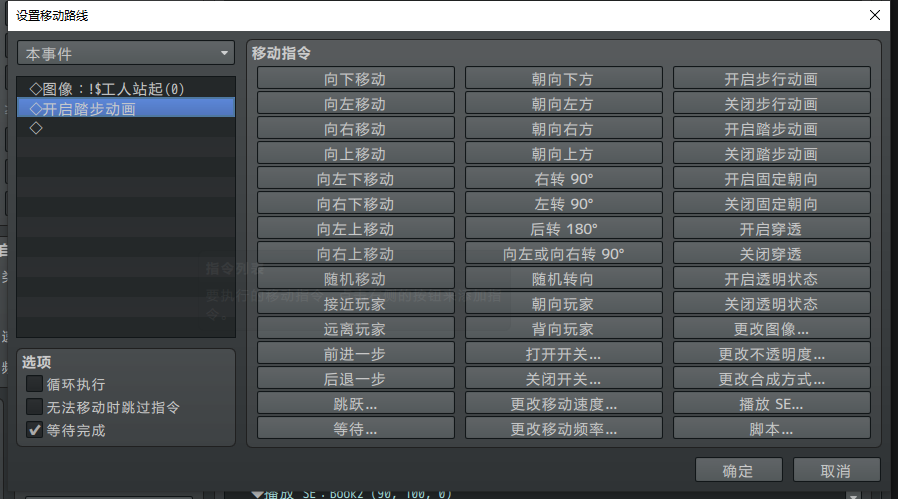
Task: Close the 设置移动路线 dialog window
Action: point(875,15)
